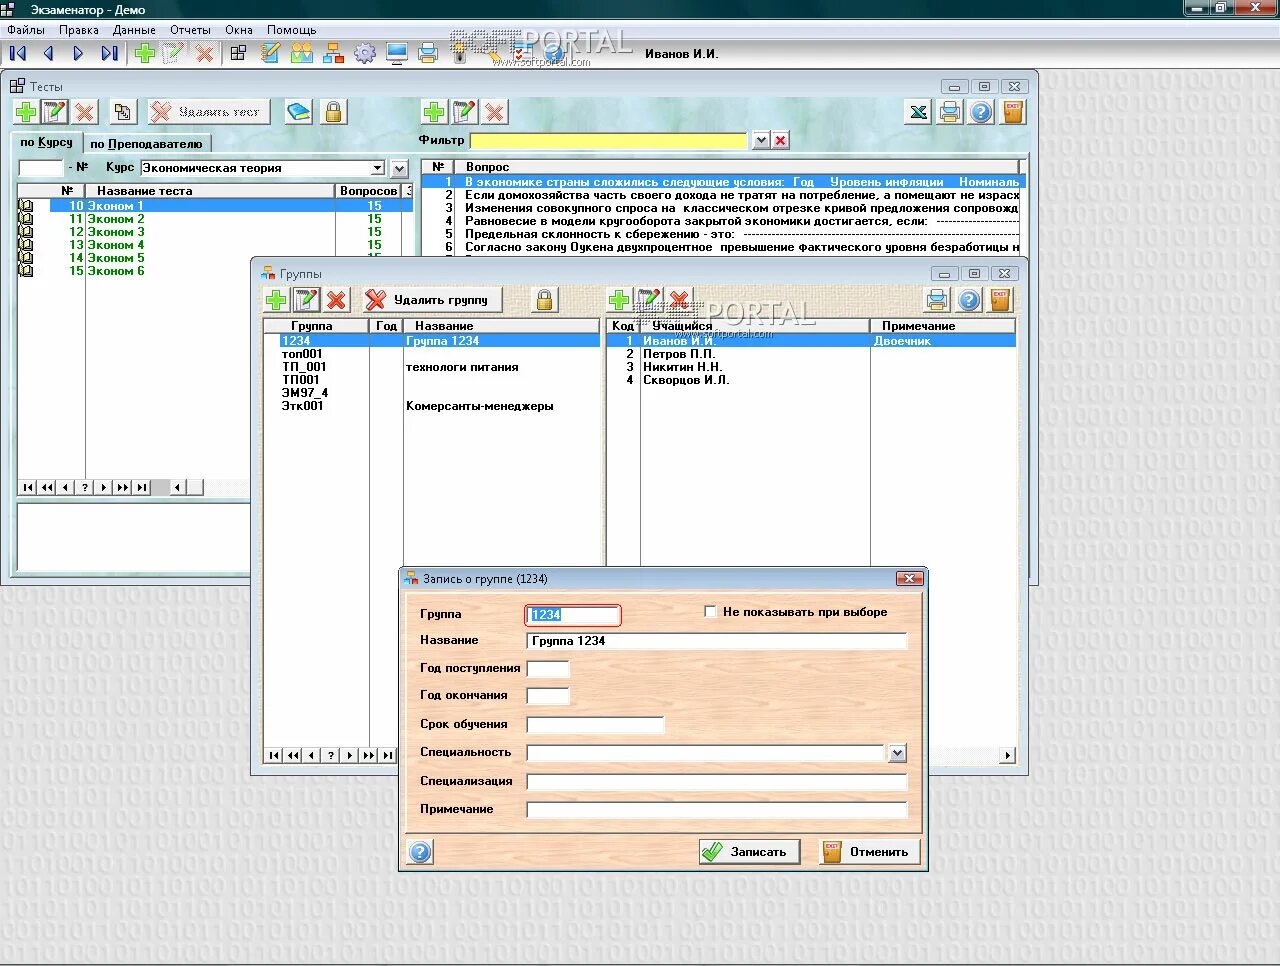Open the Данные menu
This screenshot has width=1280, height=966.
134,30
